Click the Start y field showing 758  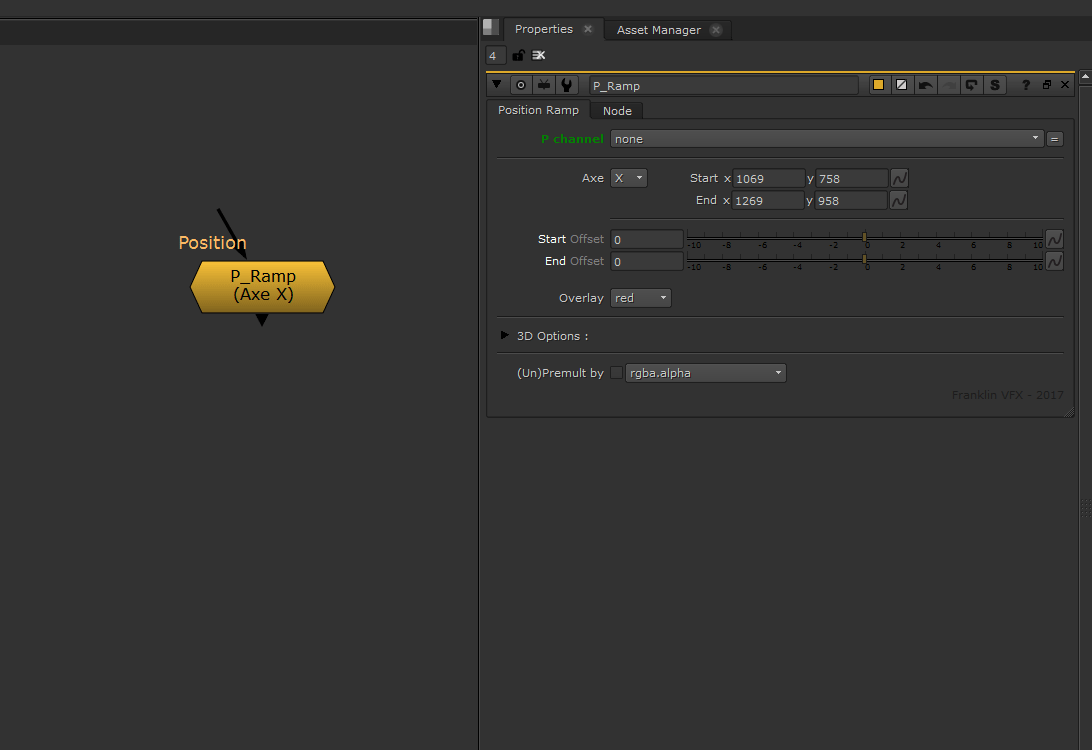click(852, 178)
